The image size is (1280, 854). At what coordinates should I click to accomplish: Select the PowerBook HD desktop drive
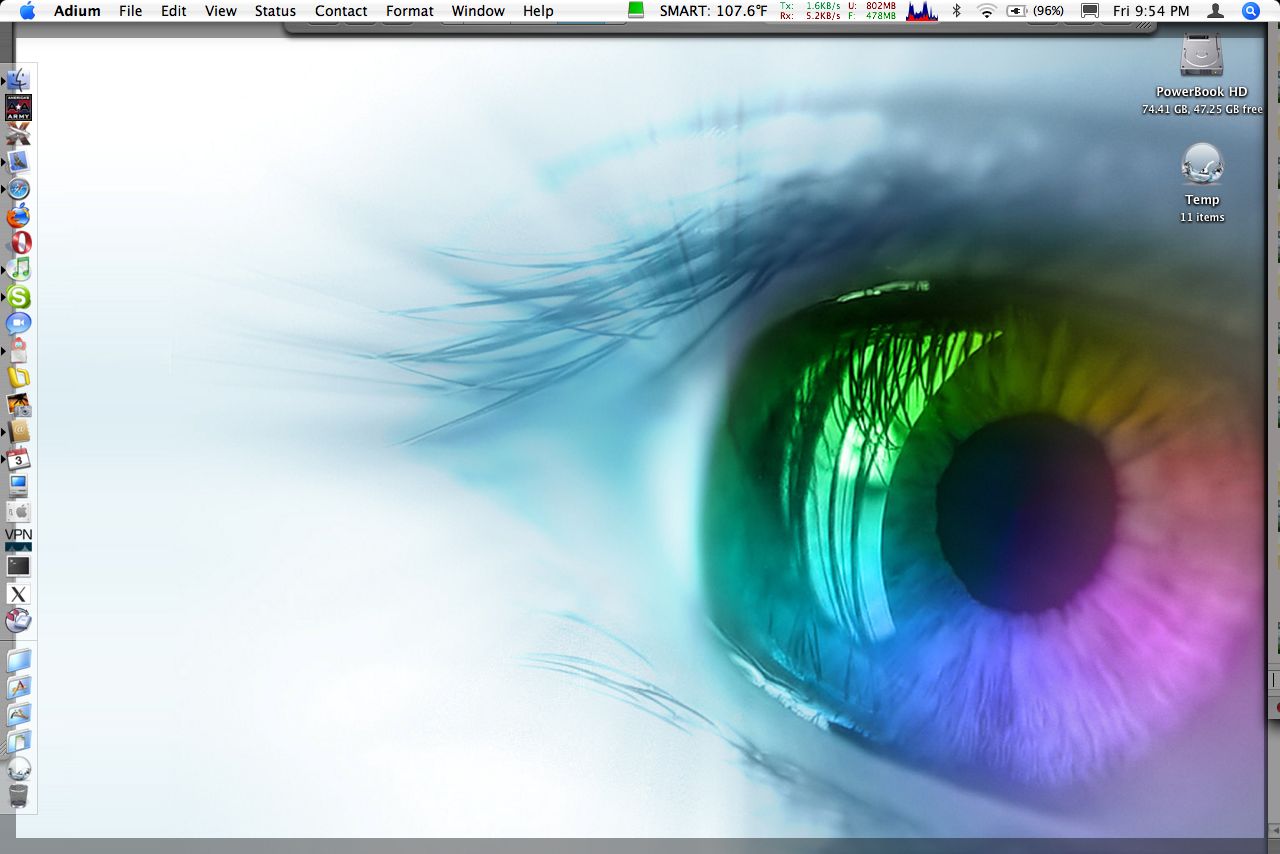point(1201,56)
